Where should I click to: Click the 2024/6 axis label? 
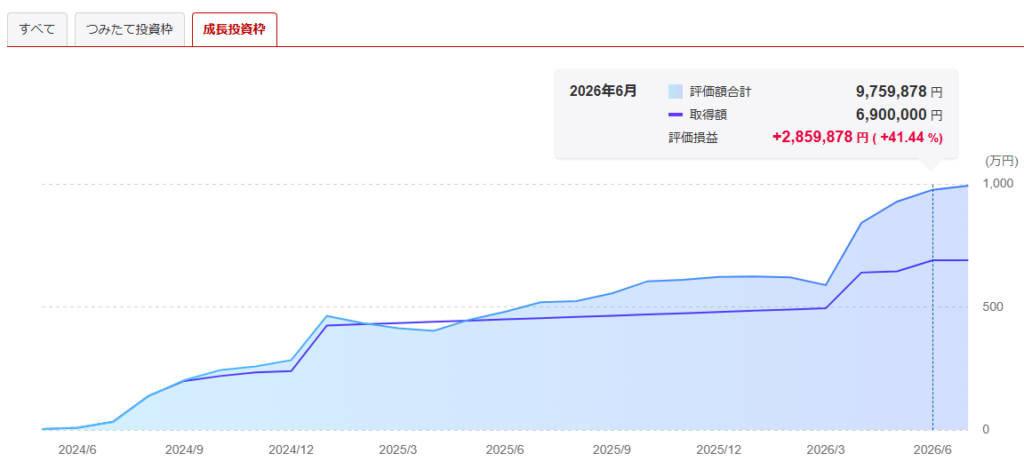pyautogui.click(x=77, y=451)
